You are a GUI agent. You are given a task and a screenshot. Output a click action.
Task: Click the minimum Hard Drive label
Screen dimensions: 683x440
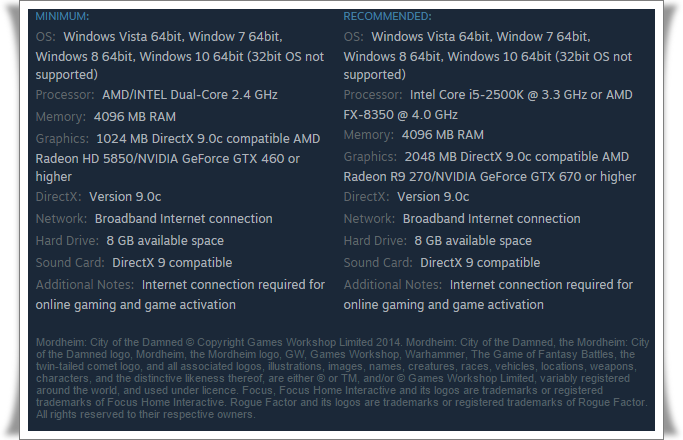coord(67,241)
